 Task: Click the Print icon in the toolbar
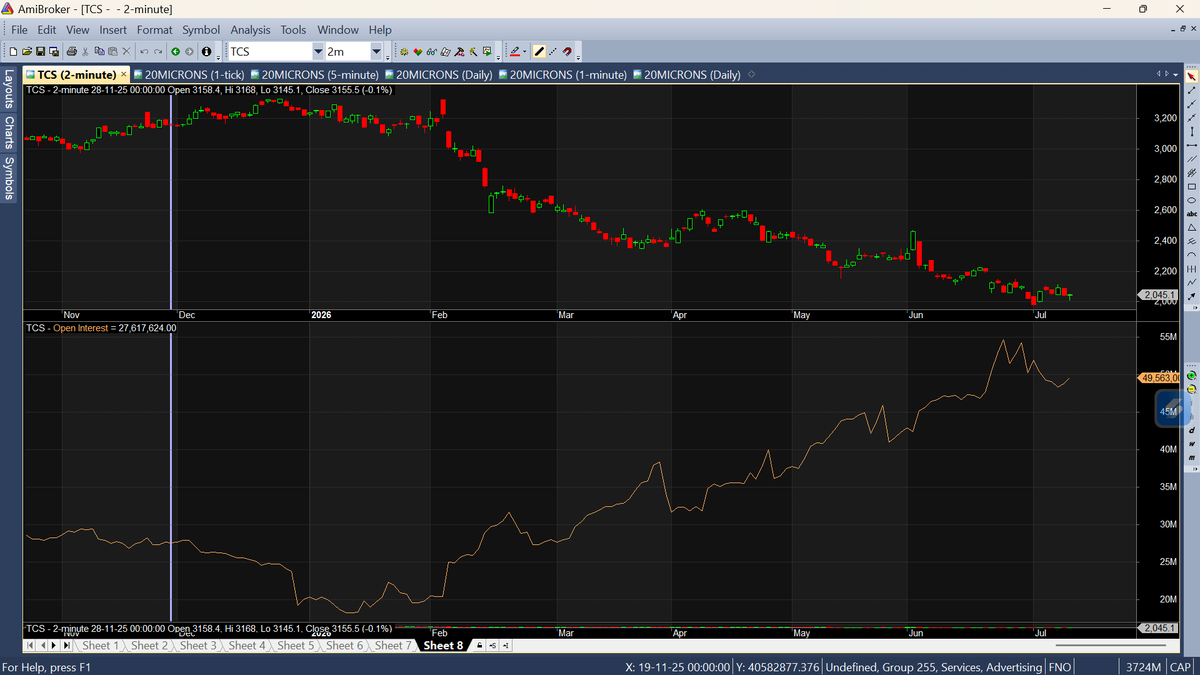[72, 51]
